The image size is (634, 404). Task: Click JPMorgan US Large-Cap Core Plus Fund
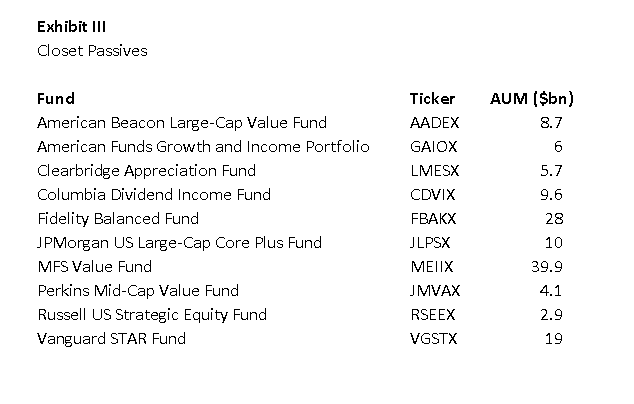pyautogui.click(x=179, y=243)
